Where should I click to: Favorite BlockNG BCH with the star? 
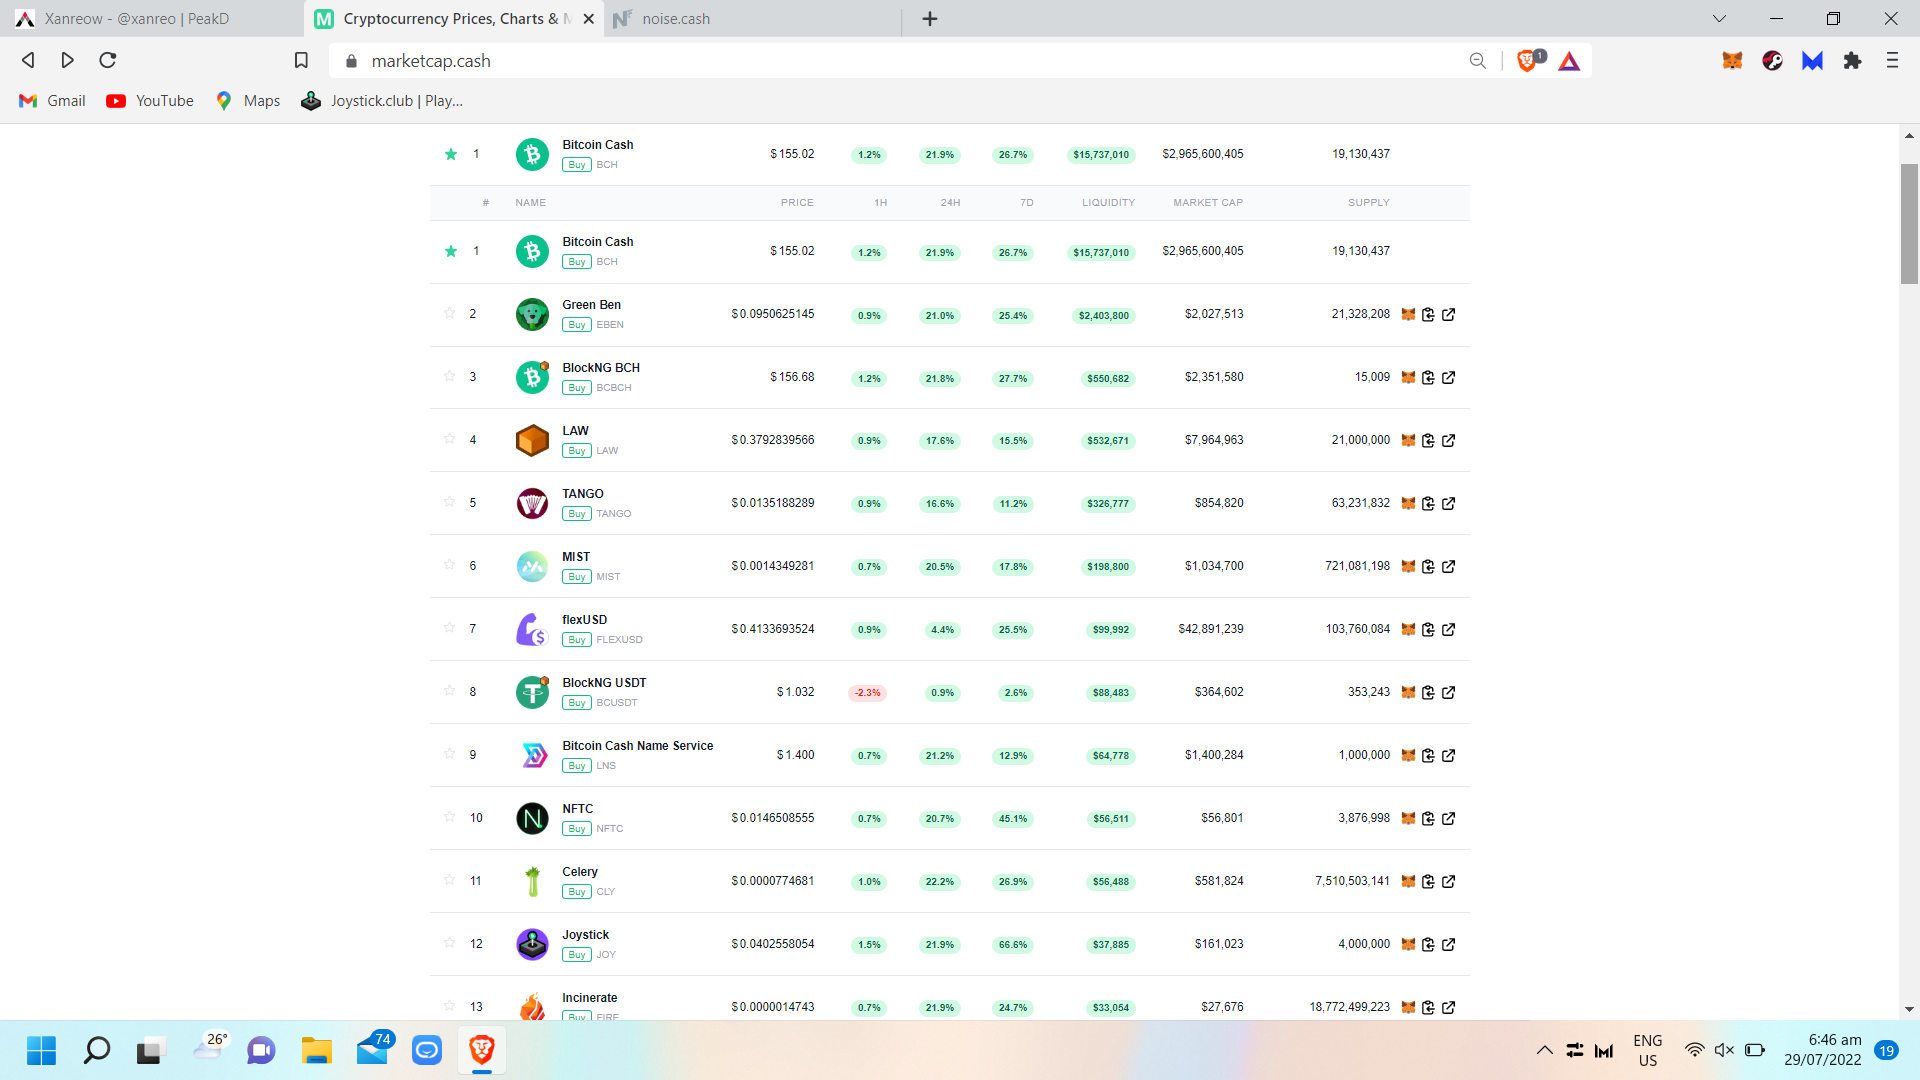click(x=449, y=376)
